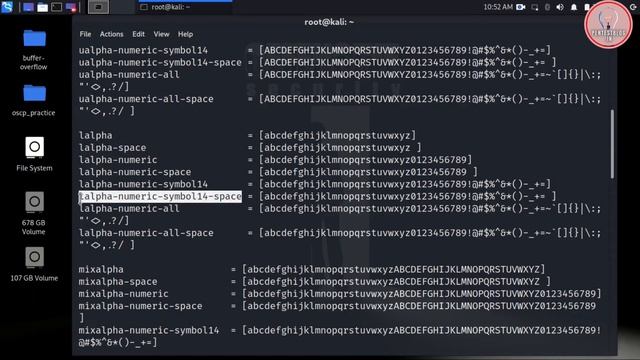This screenshot has width=640, height=360.
Task: Open the terminal View menu
Action: (161, 34)
